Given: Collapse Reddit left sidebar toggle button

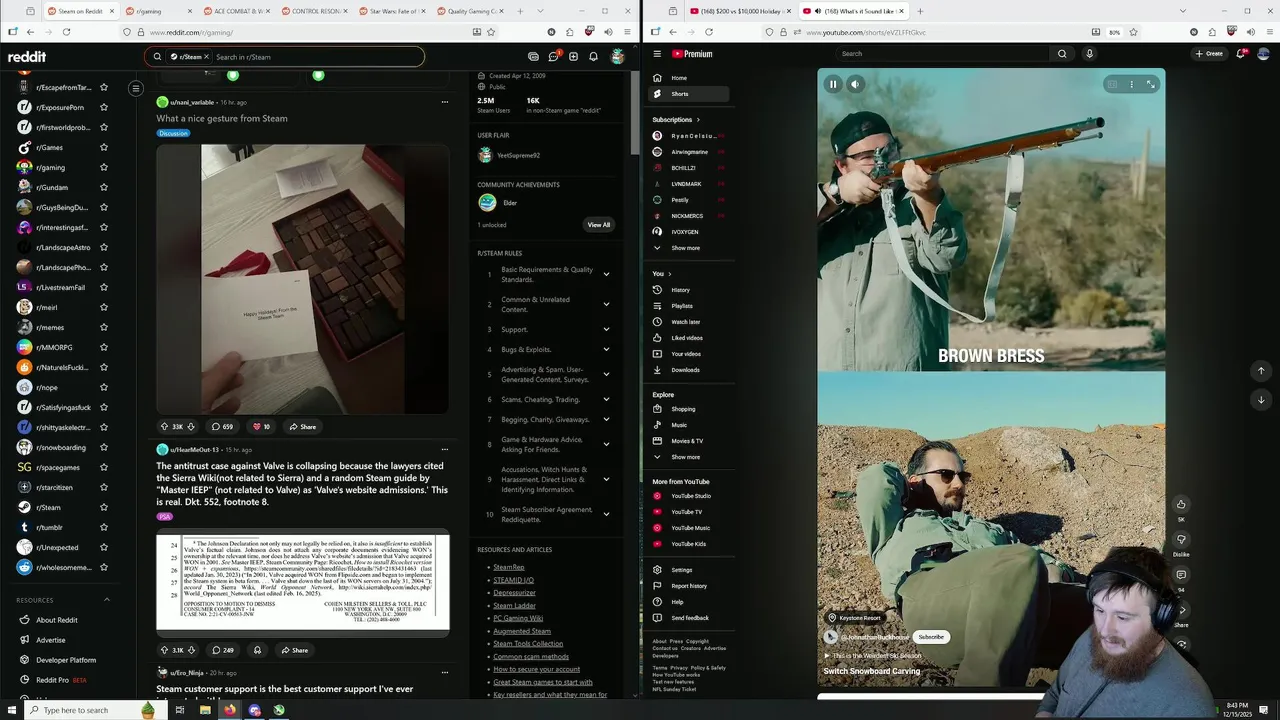Looking at the screenshot, I should (136, 89).
